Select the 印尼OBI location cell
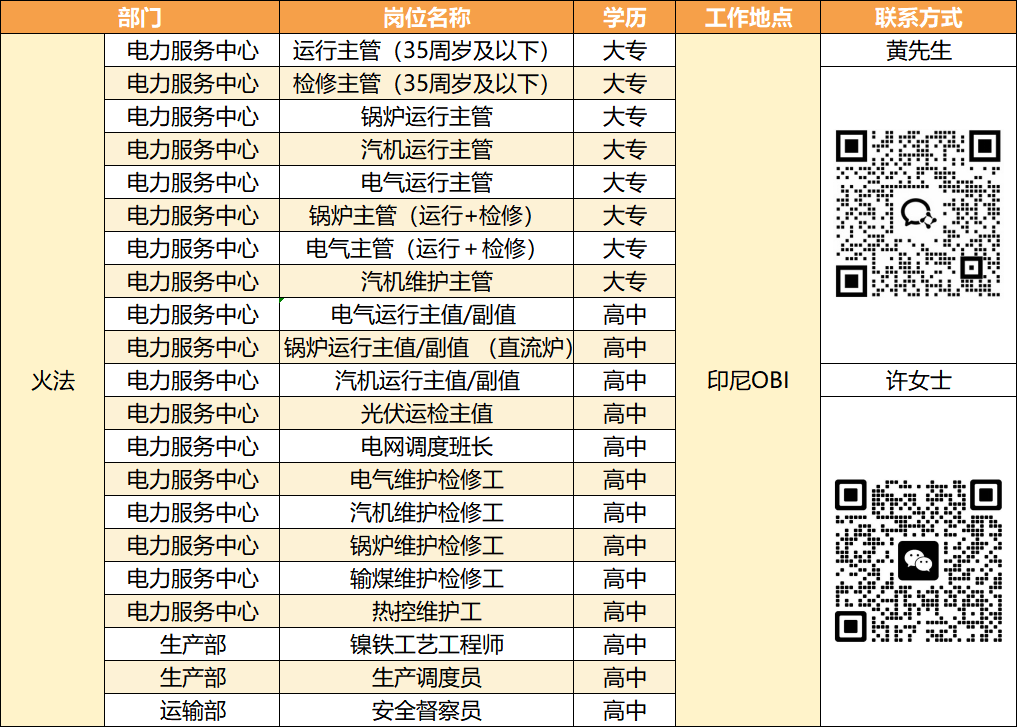The image size is (1018, 728). [x=748, y=381]
